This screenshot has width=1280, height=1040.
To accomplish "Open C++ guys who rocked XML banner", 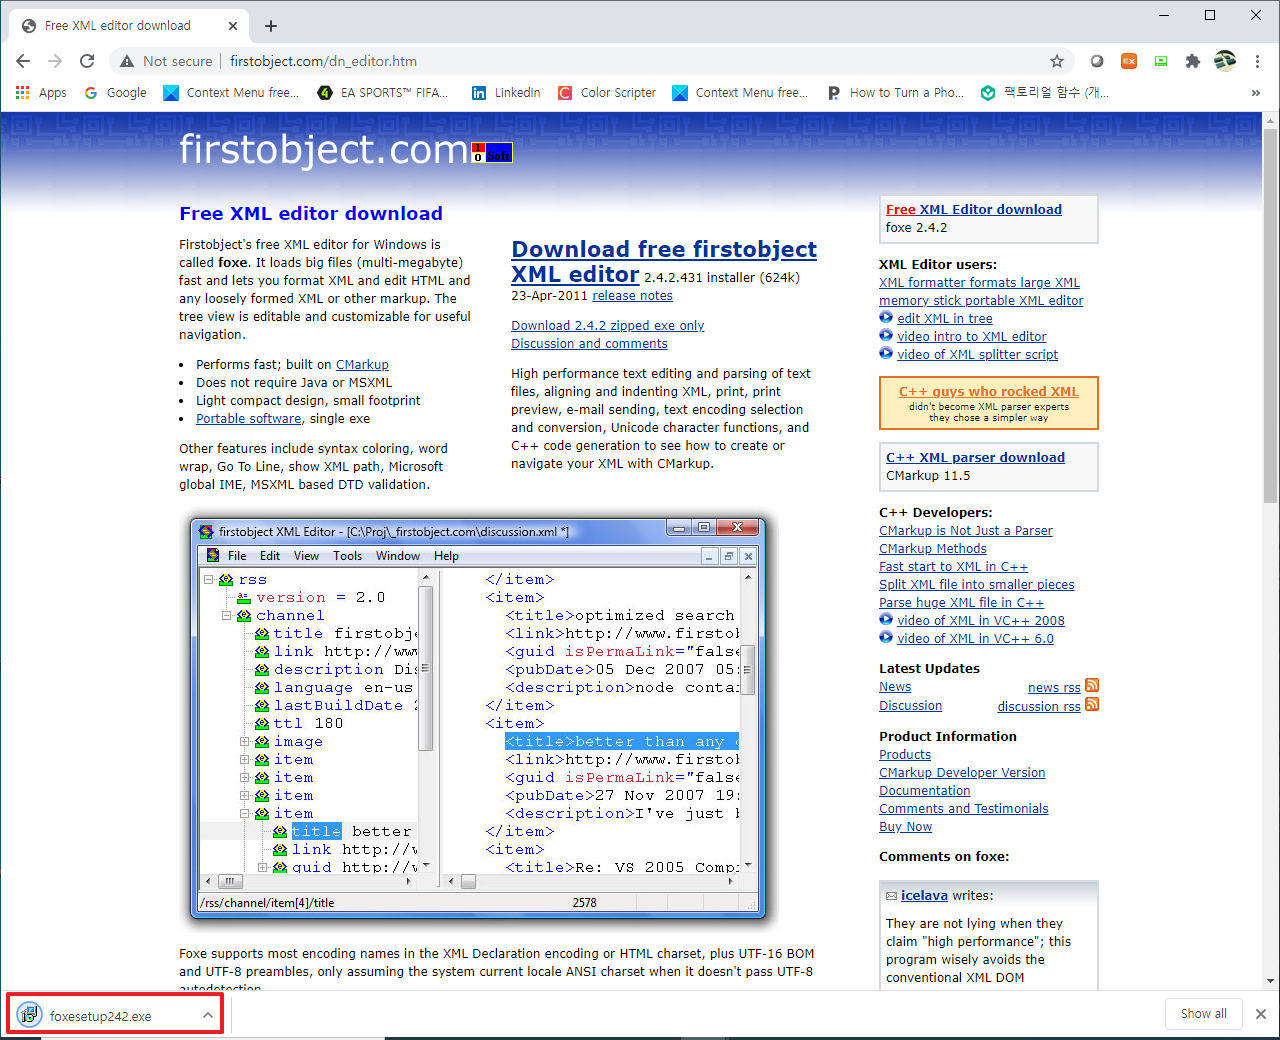I will pyautogui.click(x=988, y=403).
